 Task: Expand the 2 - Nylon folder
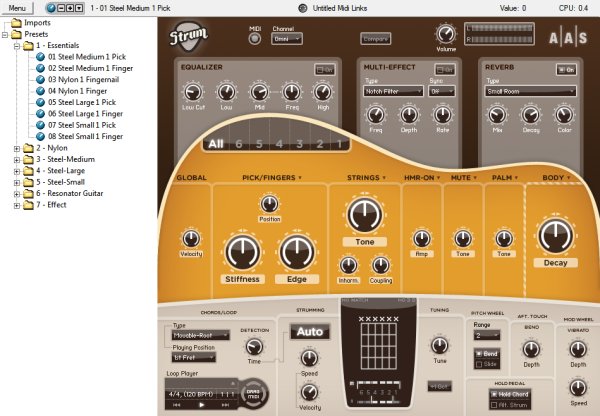[x=17, y=148]
